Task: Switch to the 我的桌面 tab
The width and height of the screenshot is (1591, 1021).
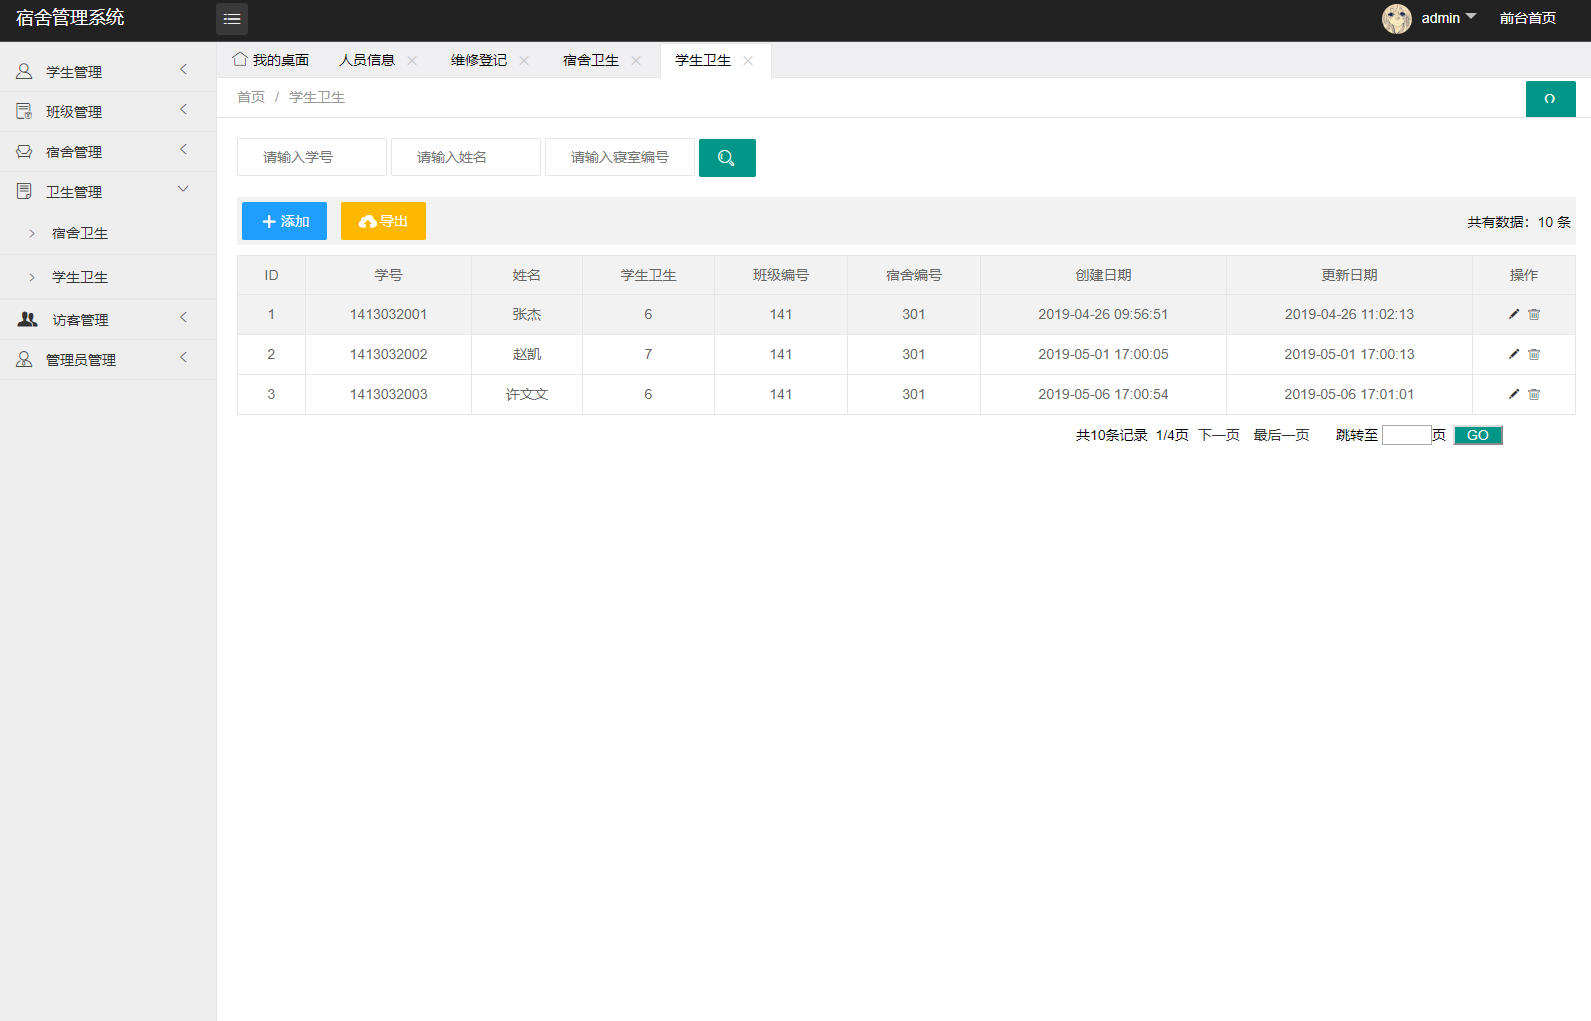Action: (271, 60)
